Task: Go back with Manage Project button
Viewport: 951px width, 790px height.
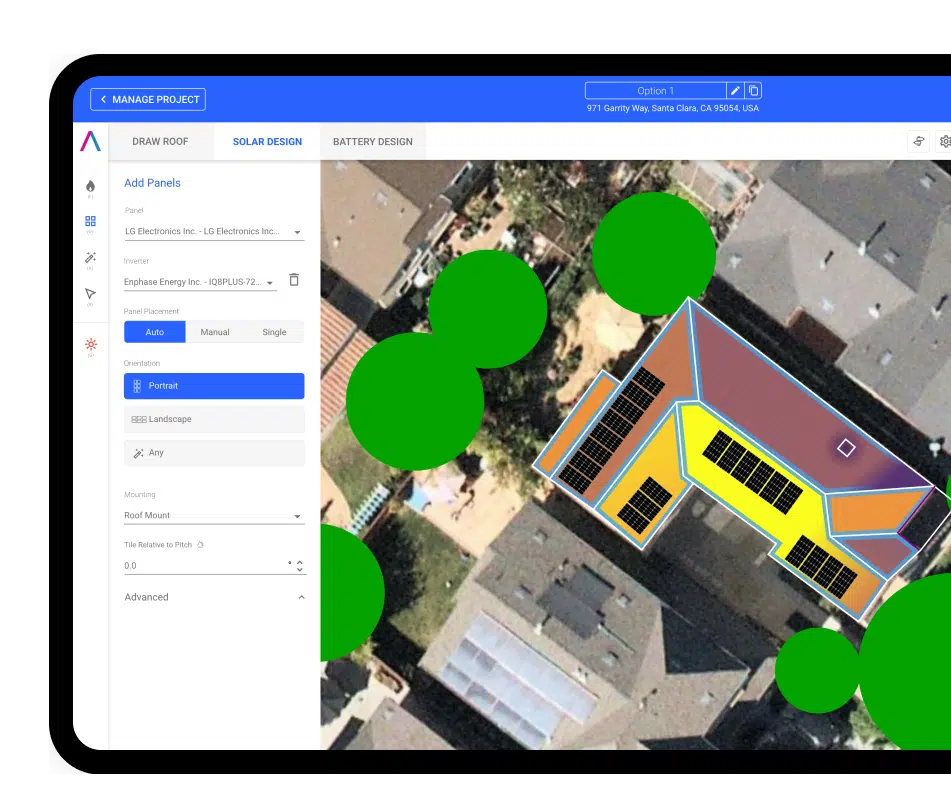Action: (x=148, y=99)
